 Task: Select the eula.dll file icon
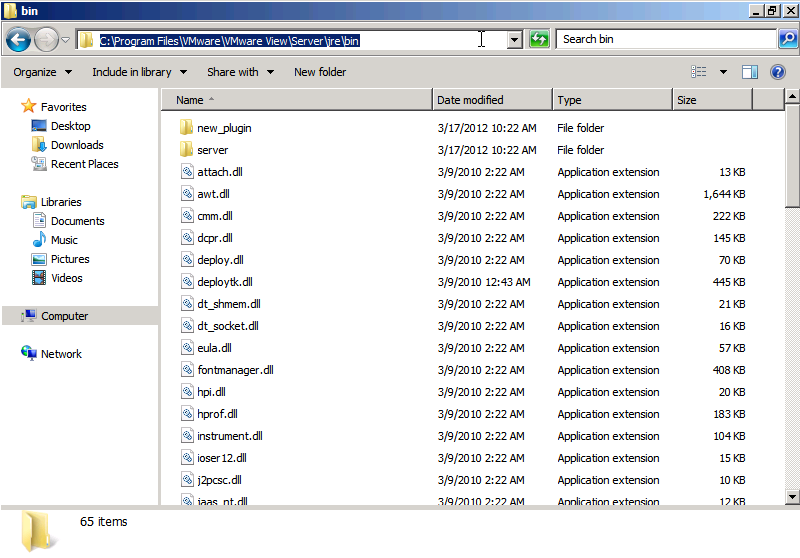(187, 347)
